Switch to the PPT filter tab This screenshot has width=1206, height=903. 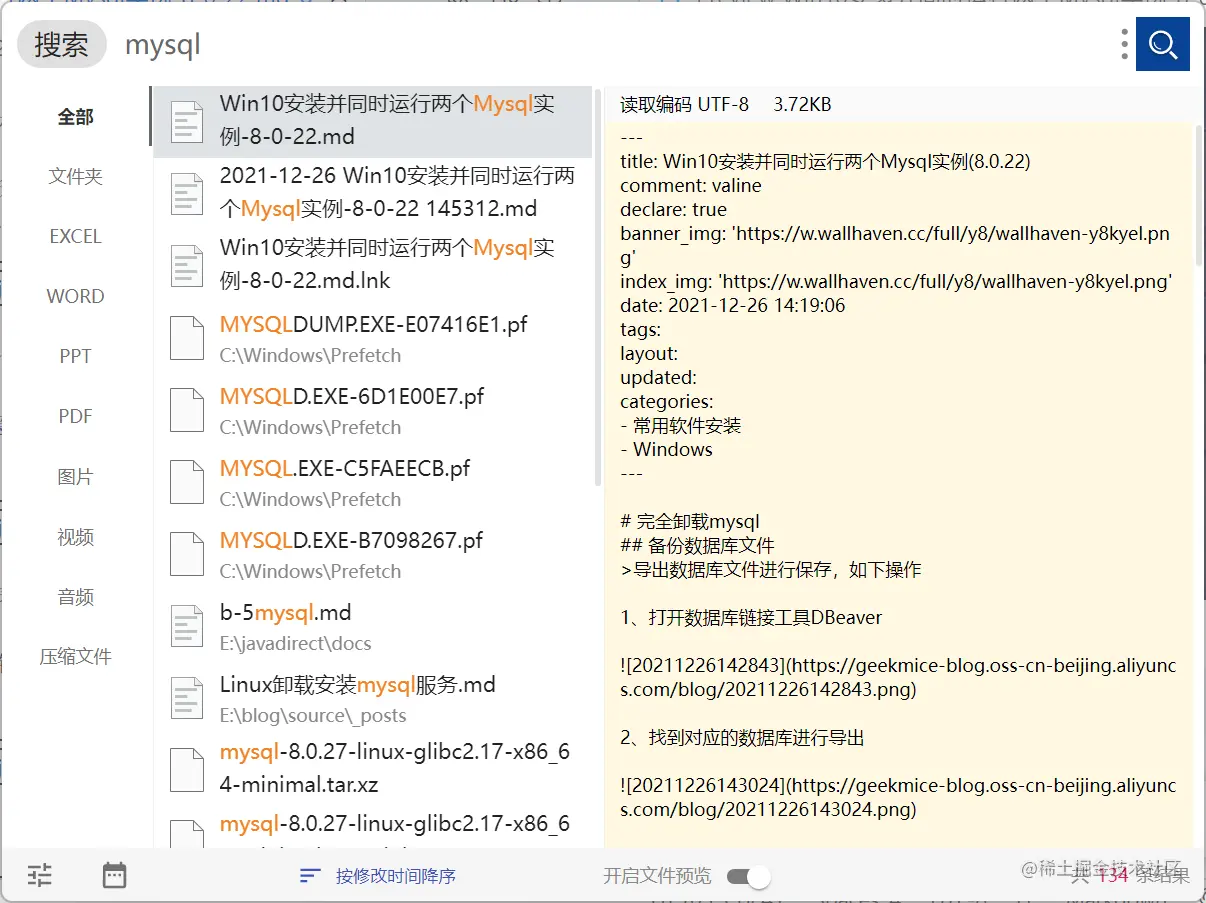coord(75,357)
